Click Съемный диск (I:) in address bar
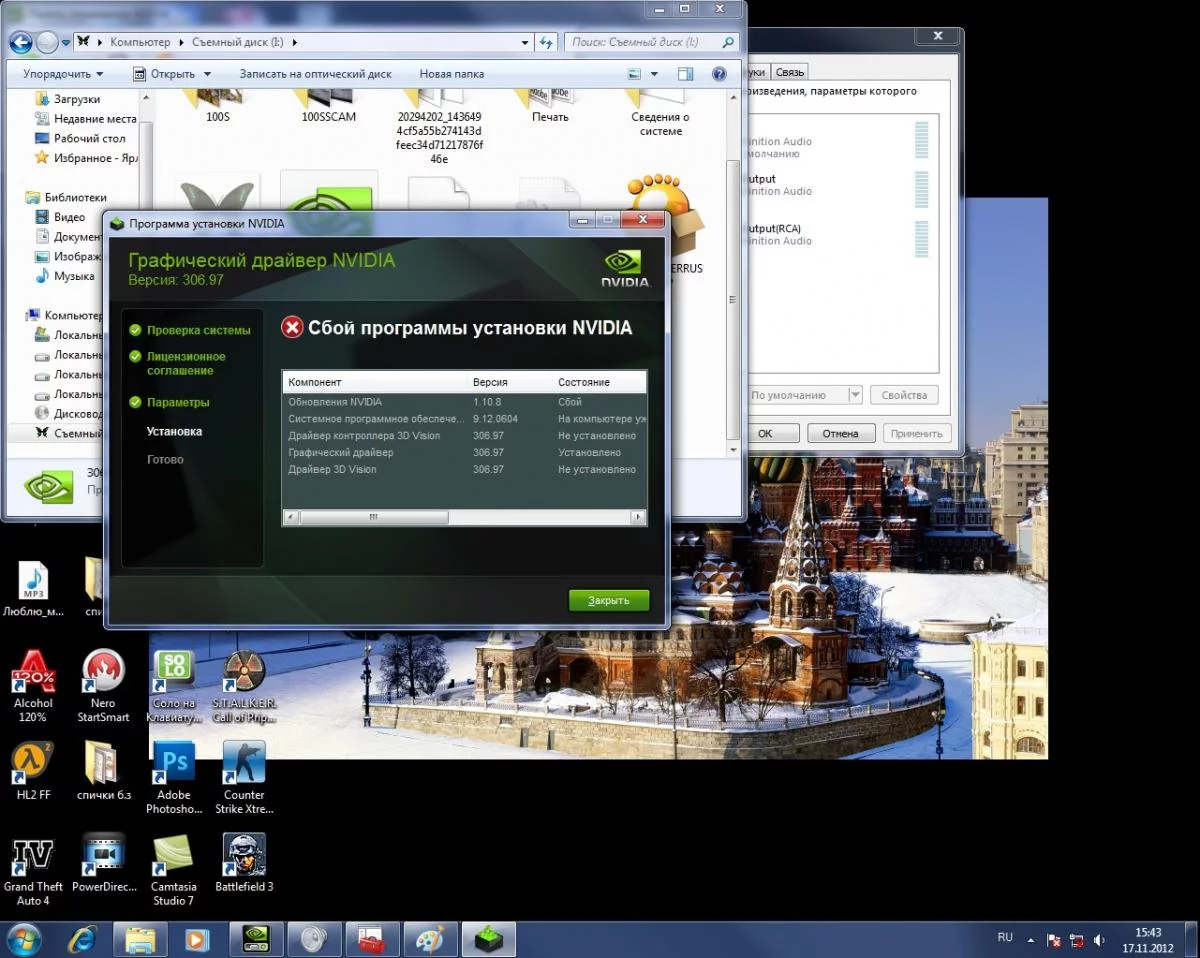Screen dimensions: 1200x958 pos(237,42)
